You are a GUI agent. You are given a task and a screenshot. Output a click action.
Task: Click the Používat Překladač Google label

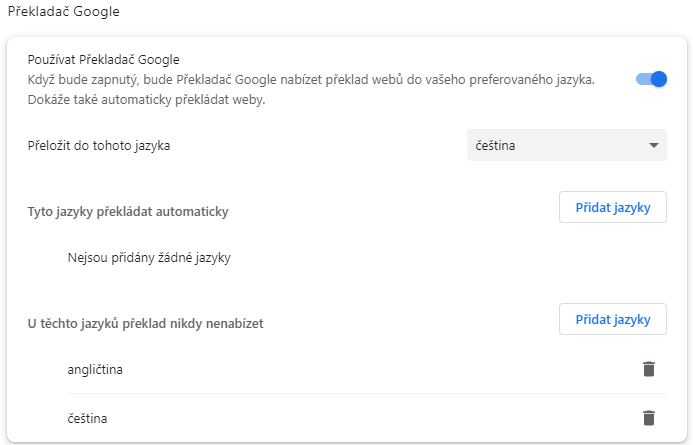(x=103, y=60)
